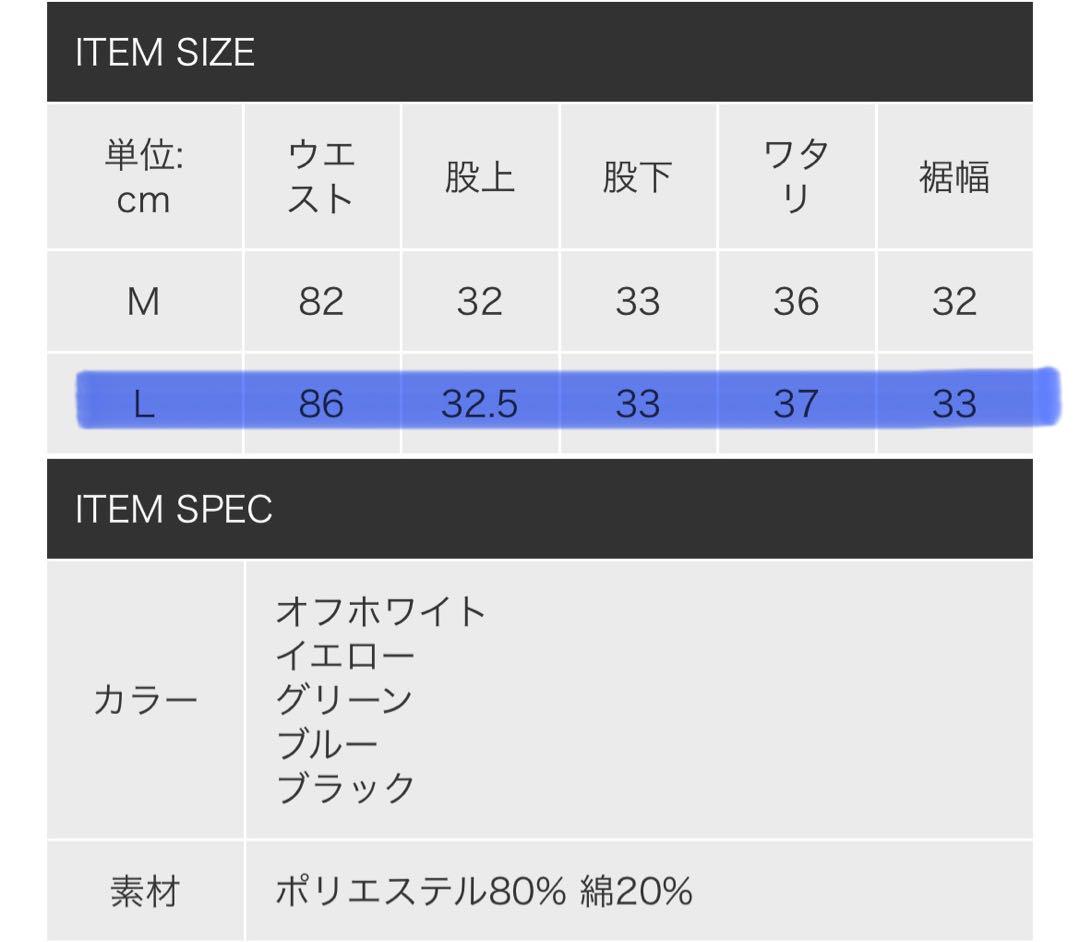Select the オフホワイト color text
Screen dimensions: 1080x942
pos(380,611)
